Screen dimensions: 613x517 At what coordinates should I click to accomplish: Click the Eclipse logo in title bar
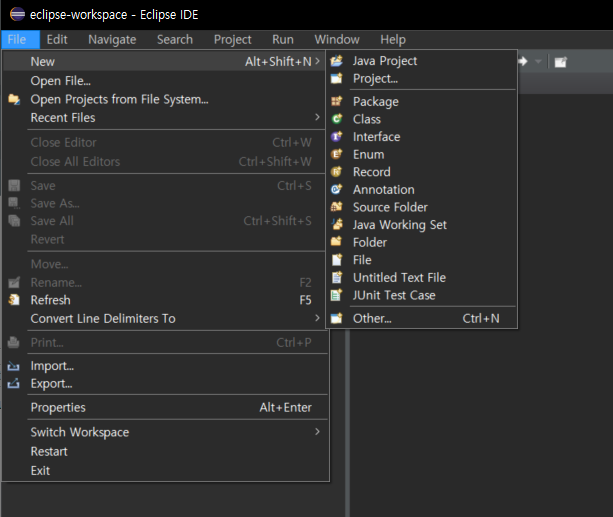[17, 14]
